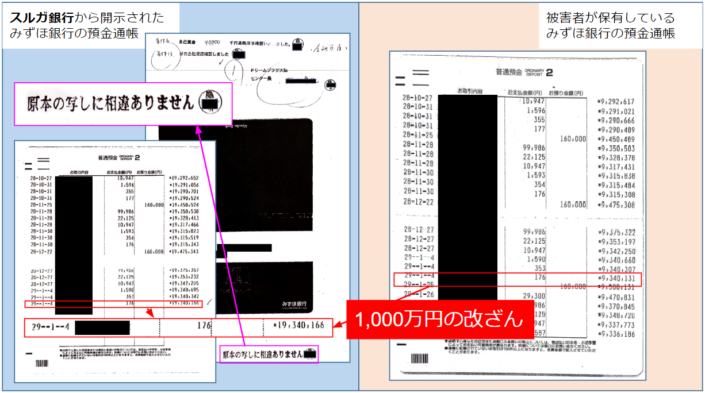This screenshot has width=705, height=393.
Task: Click the barcode on the left passbook page
Action: 42,363
